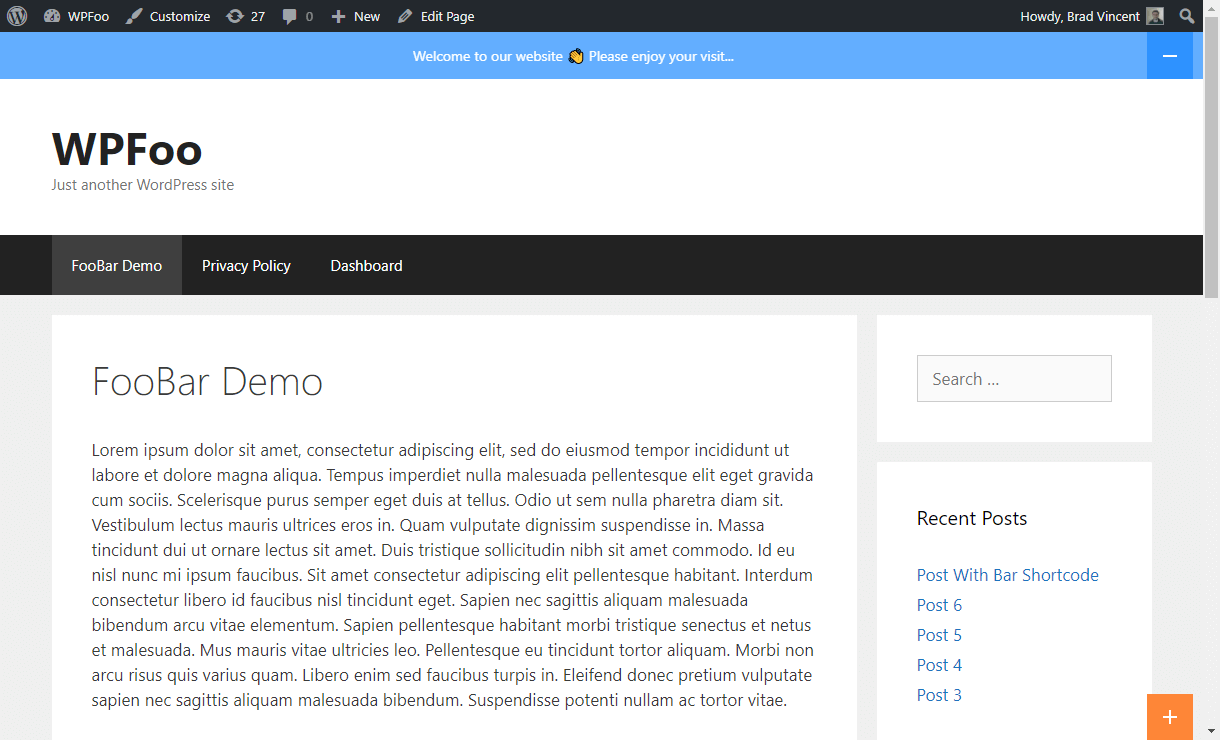The image size is (1220, 740).
Task: Open the Post 5 link
Action: coord(939,635)
